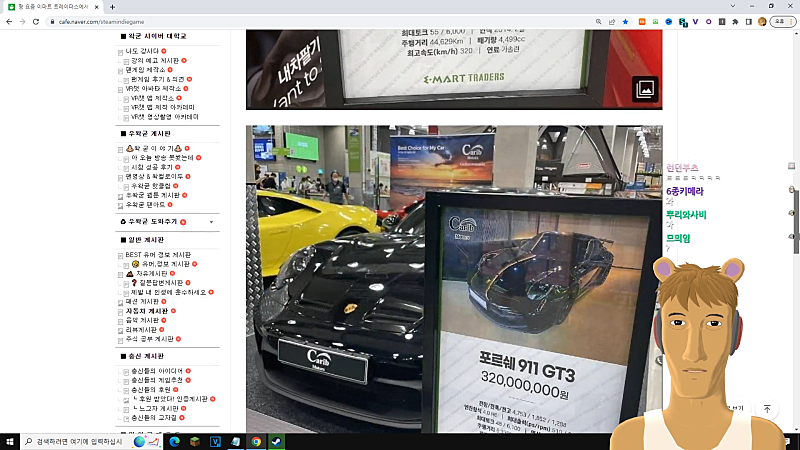This screenshot has width=800, height=450.
Task: Go back with the browser back arrow
Action: pos(9,22)
